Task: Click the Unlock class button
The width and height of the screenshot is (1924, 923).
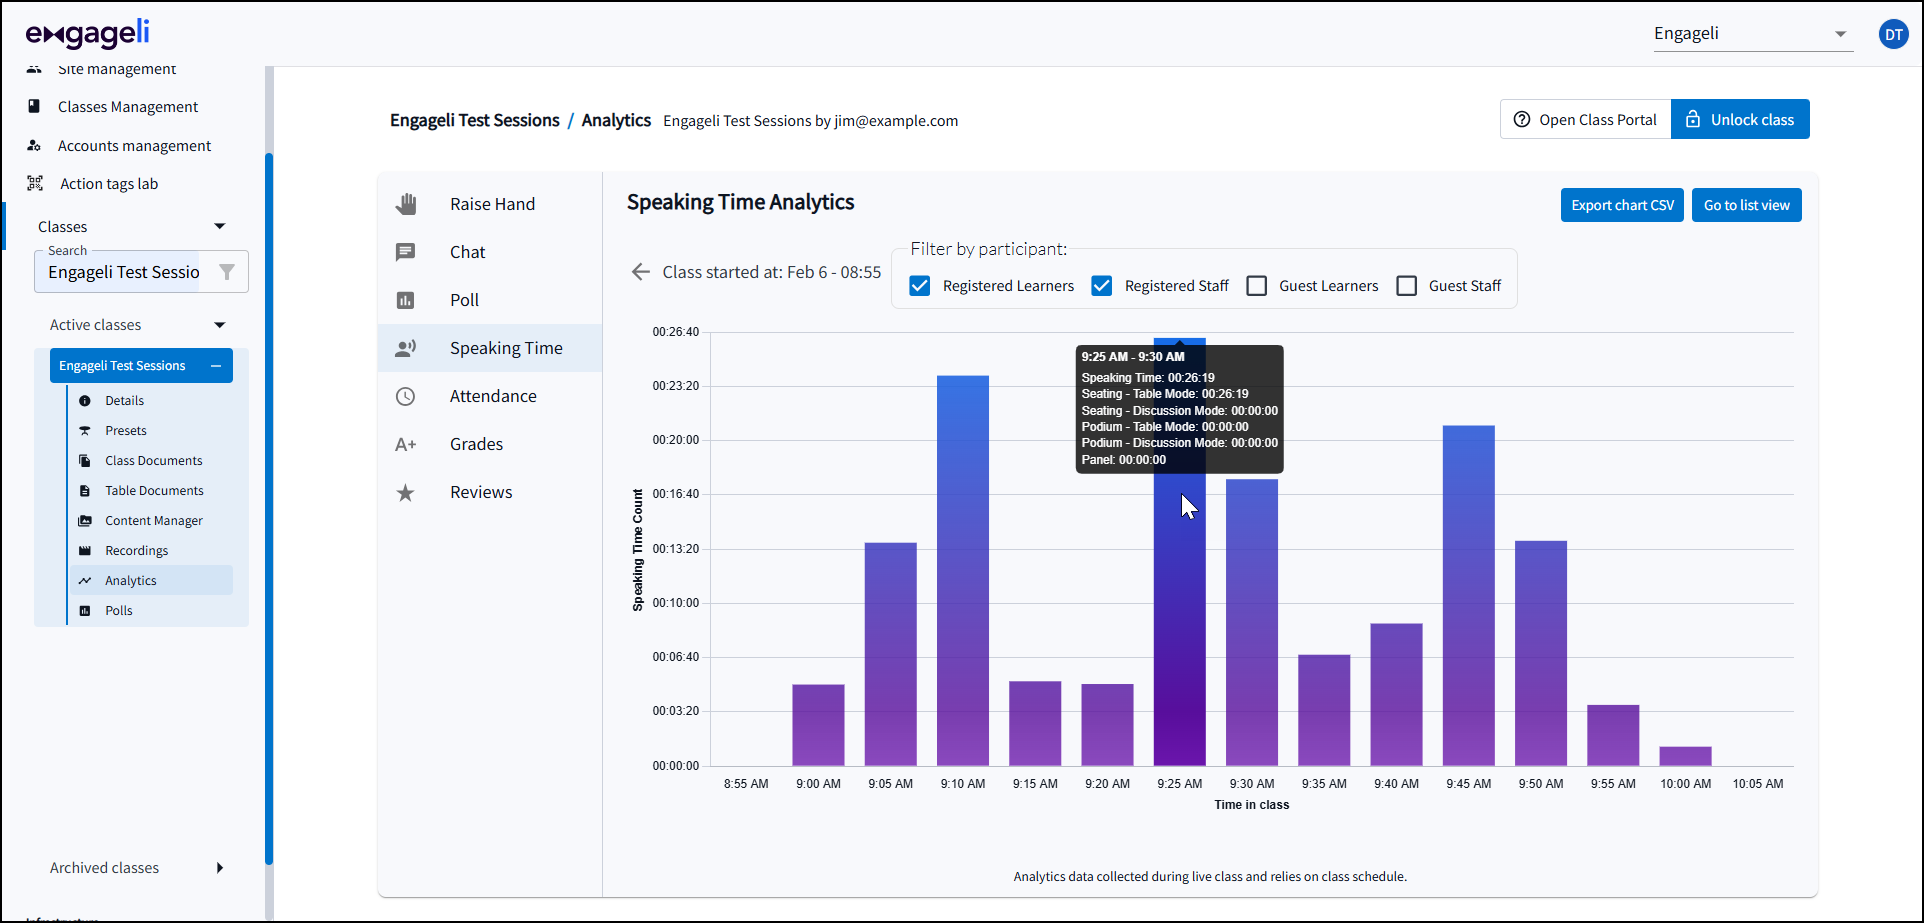Action: pyautogui.click(x=1740, y=119)
